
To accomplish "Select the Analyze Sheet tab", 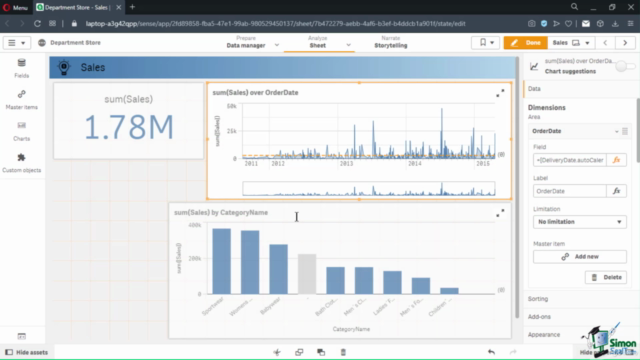I will pos(318,42).
